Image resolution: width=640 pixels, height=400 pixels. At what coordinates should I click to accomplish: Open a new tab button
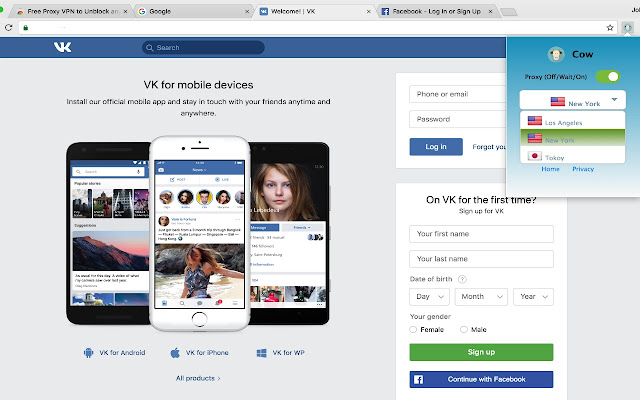click(509, 12)
